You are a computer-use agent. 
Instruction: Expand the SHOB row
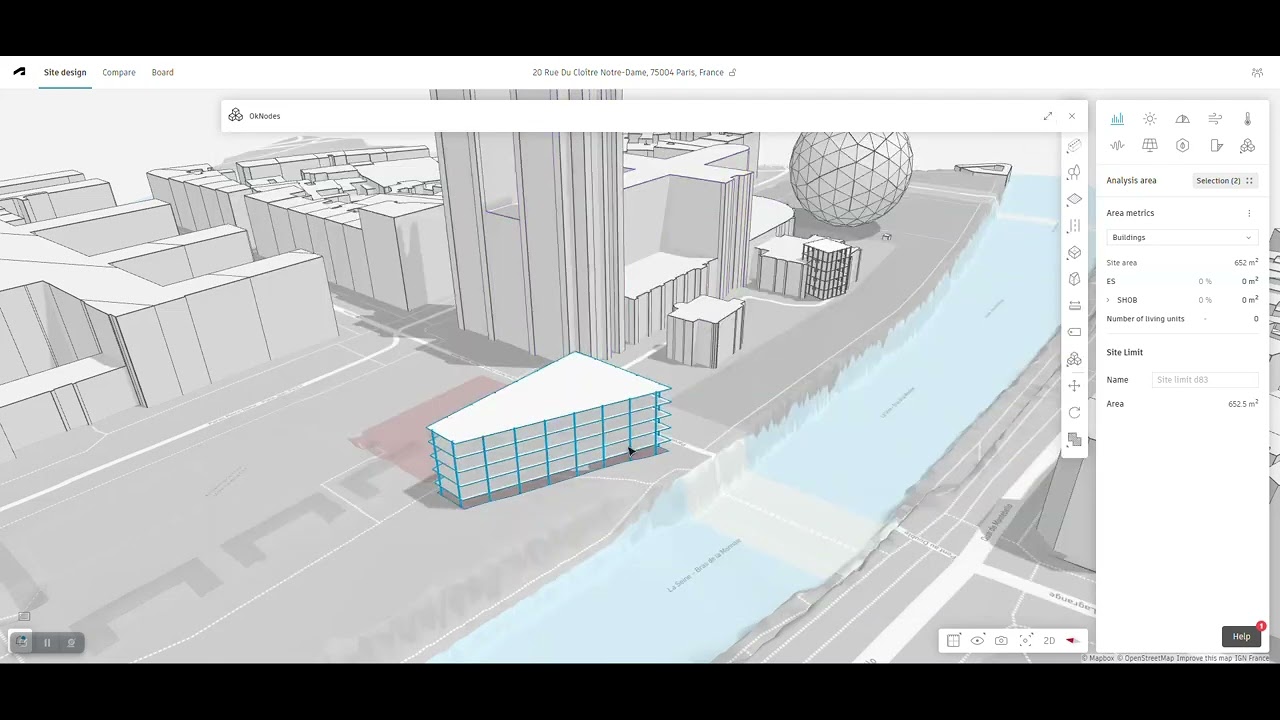pyautogui.click(x=1108, y=300)
